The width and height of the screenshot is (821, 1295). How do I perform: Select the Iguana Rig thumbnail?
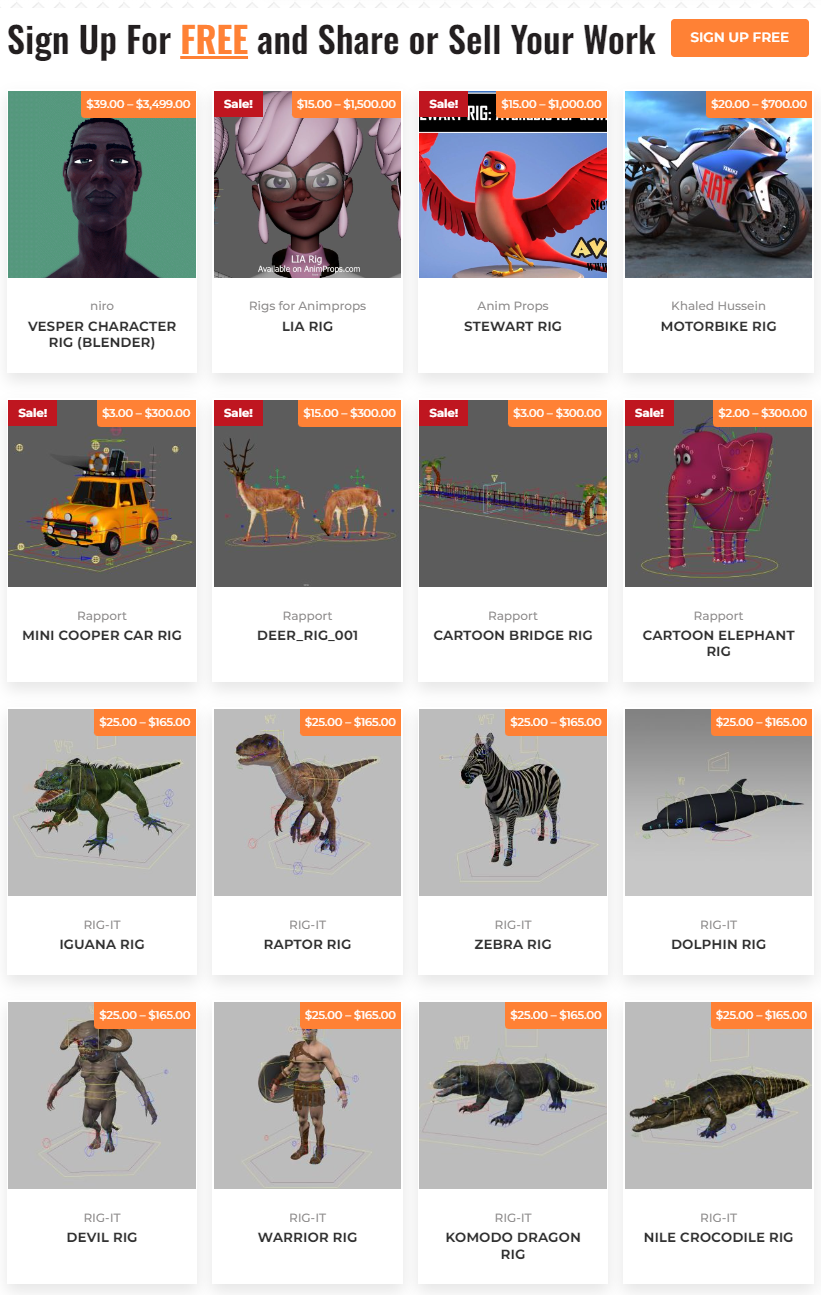click(x=102, y=803)
